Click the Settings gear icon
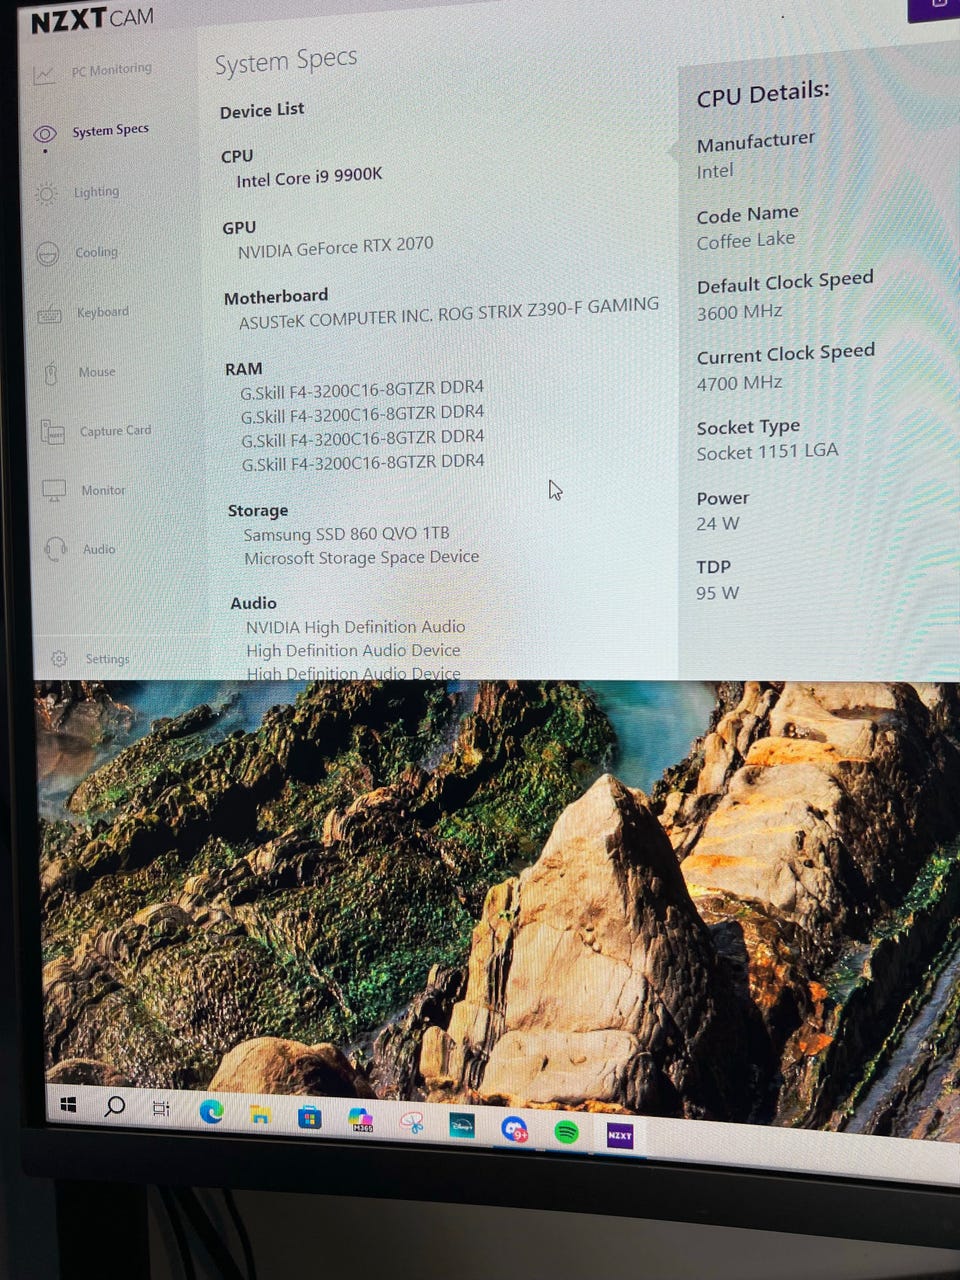 click(59, 658)
